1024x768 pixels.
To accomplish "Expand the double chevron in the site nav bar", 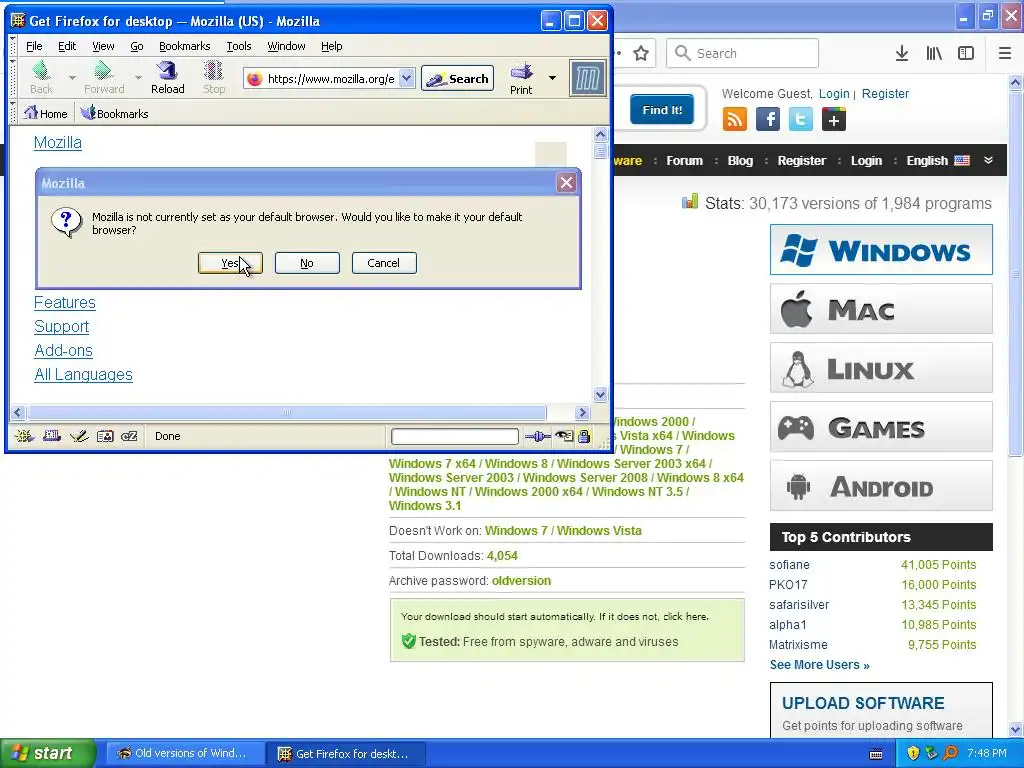I will [x=989, y=161].
